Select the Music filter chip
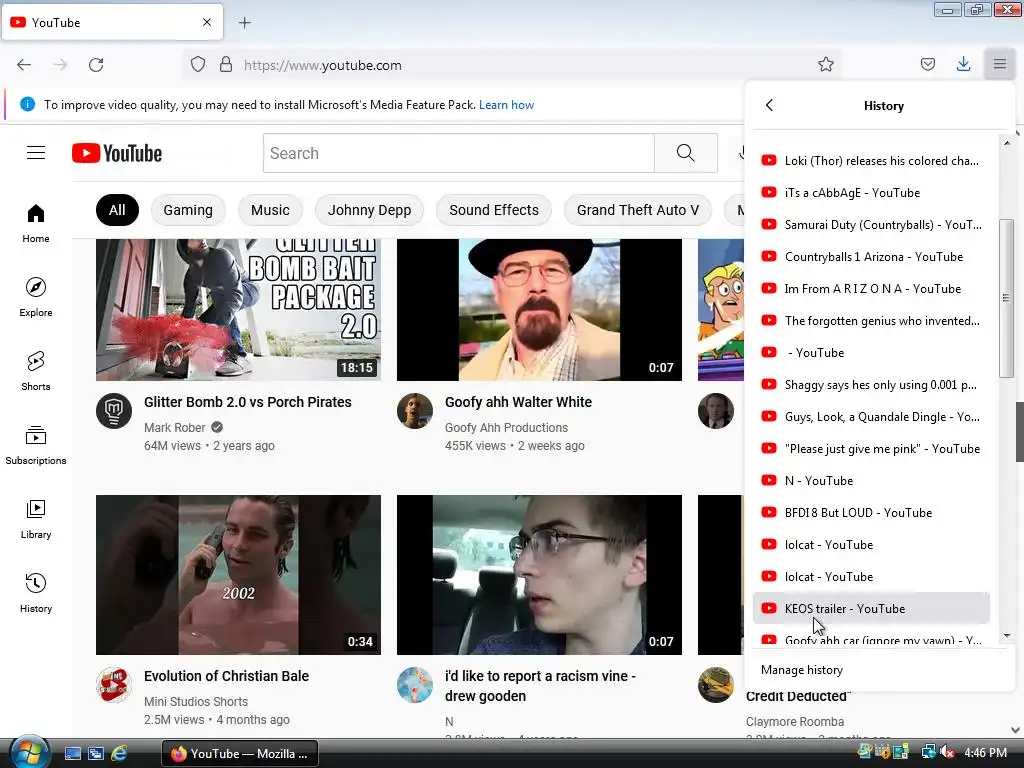1024x768 pixels. (270, 210)
